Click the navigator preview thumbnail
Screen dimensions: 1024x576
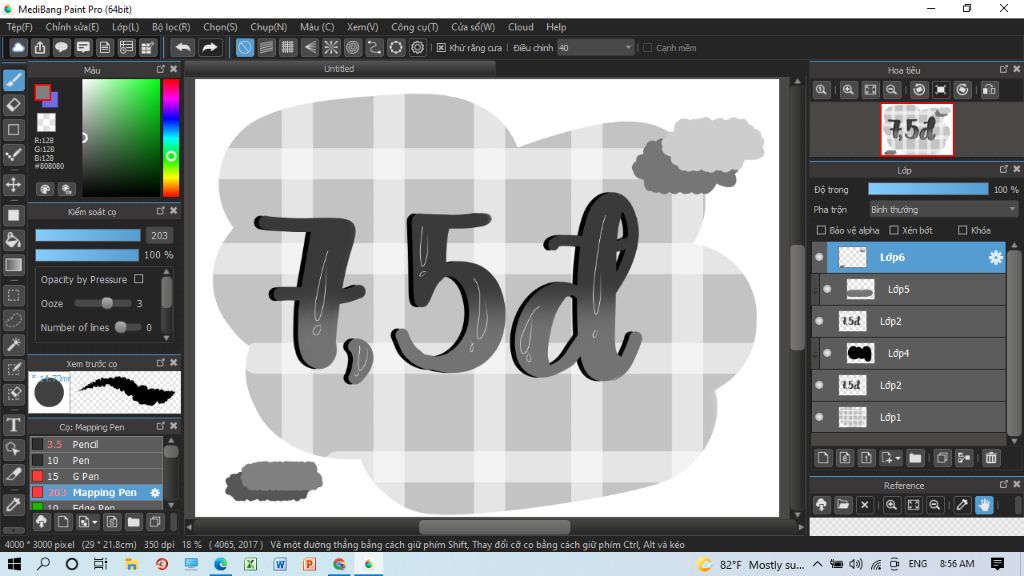(917, 129)
